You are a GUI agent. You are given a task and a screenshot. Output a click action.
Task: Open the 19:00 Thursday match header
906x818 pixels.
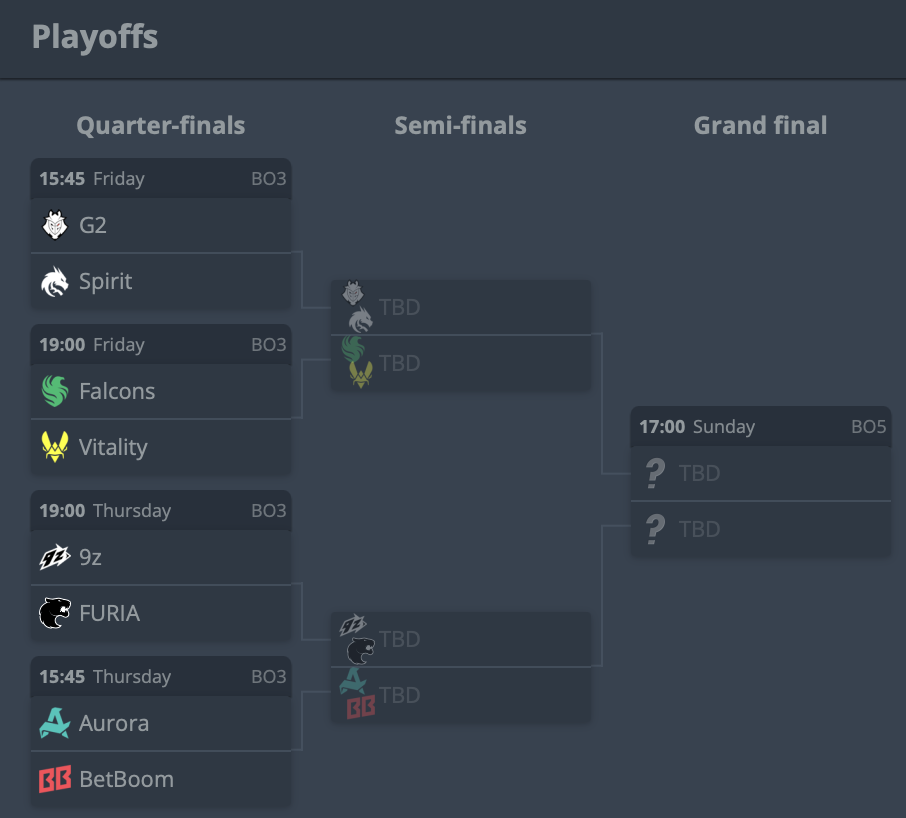161,511
